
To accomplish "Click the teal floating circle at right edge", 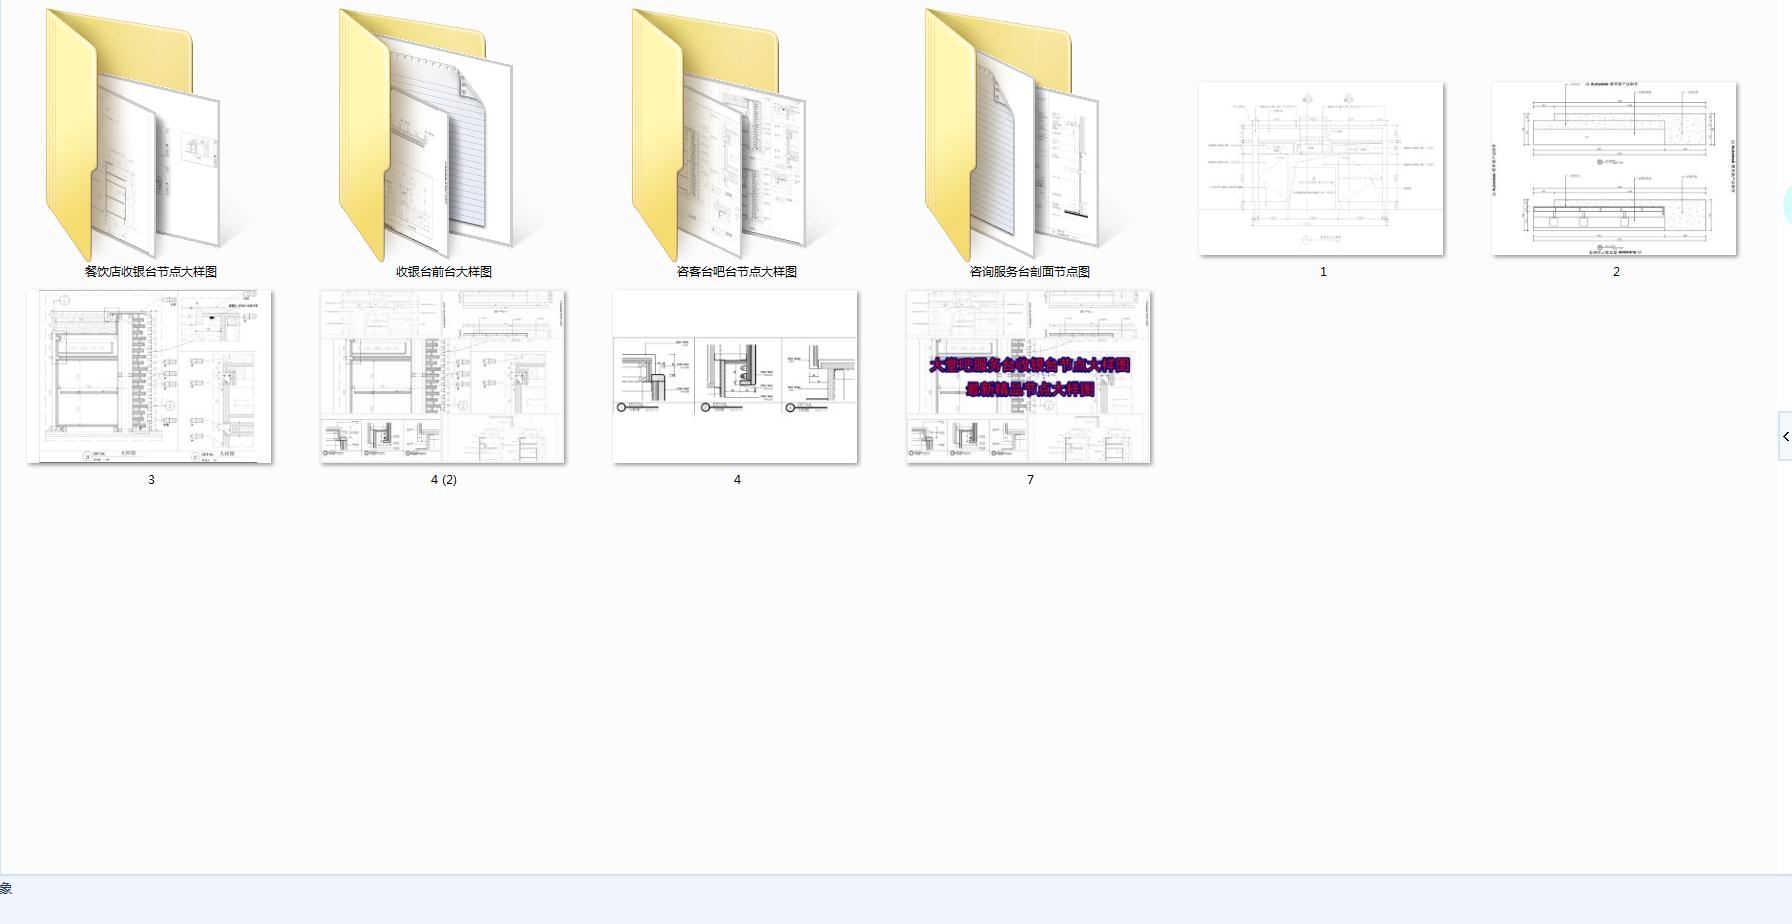I will pos(1787,205).
